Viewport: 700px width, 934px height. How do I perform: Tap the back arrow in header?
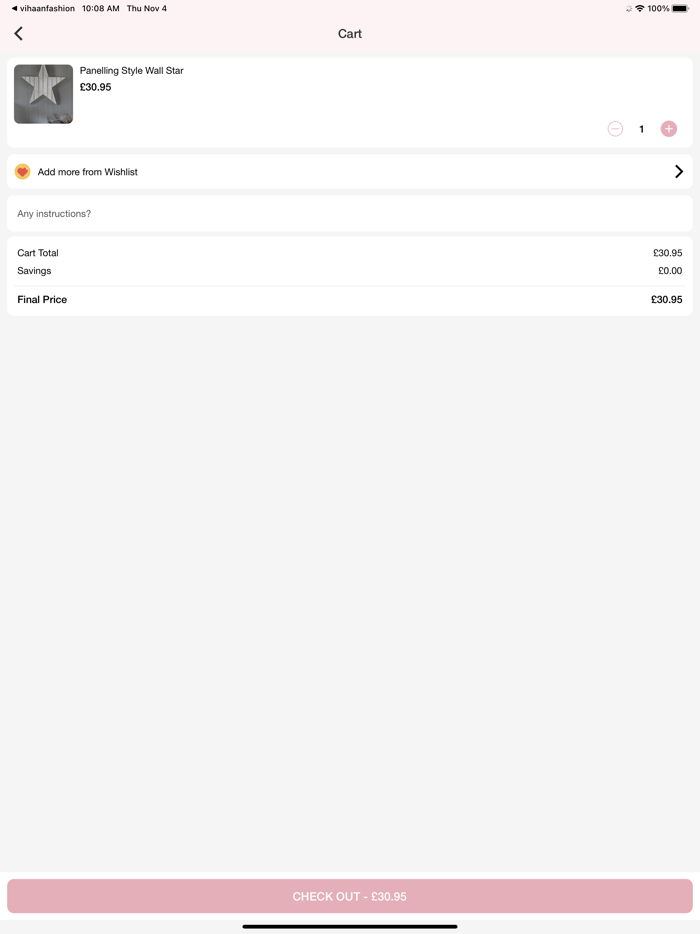tap(18, 34)
